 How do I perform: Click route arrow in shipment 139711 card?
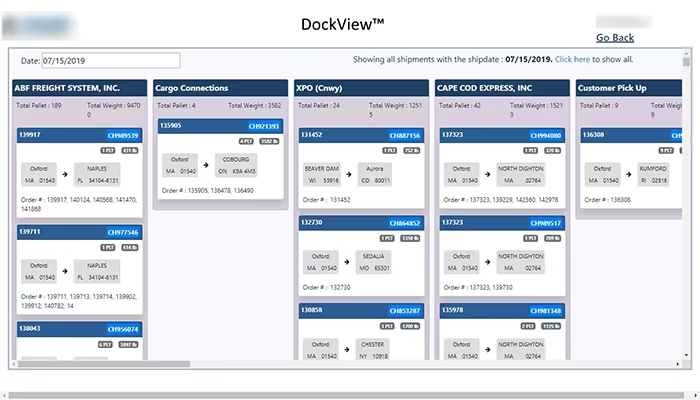click(65, 271)
